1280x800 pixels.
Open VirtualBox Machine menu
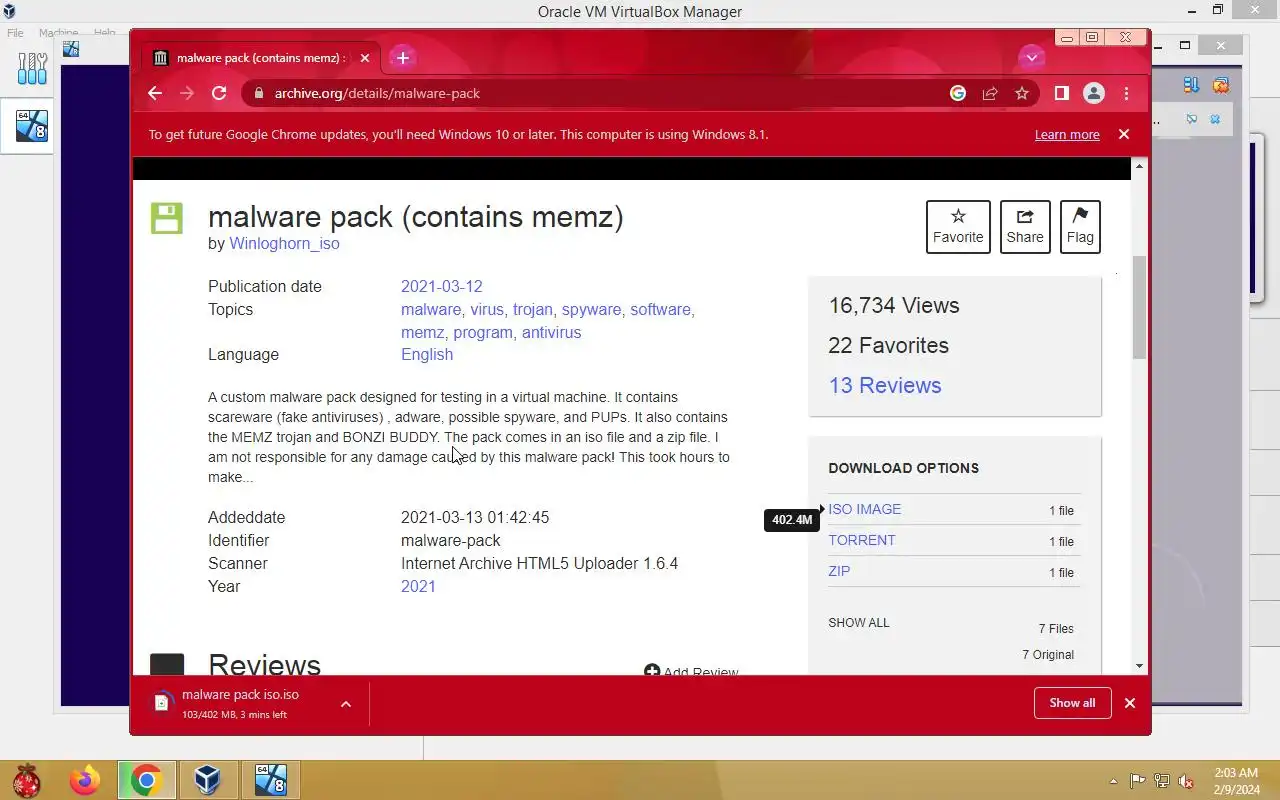(58, 33)
